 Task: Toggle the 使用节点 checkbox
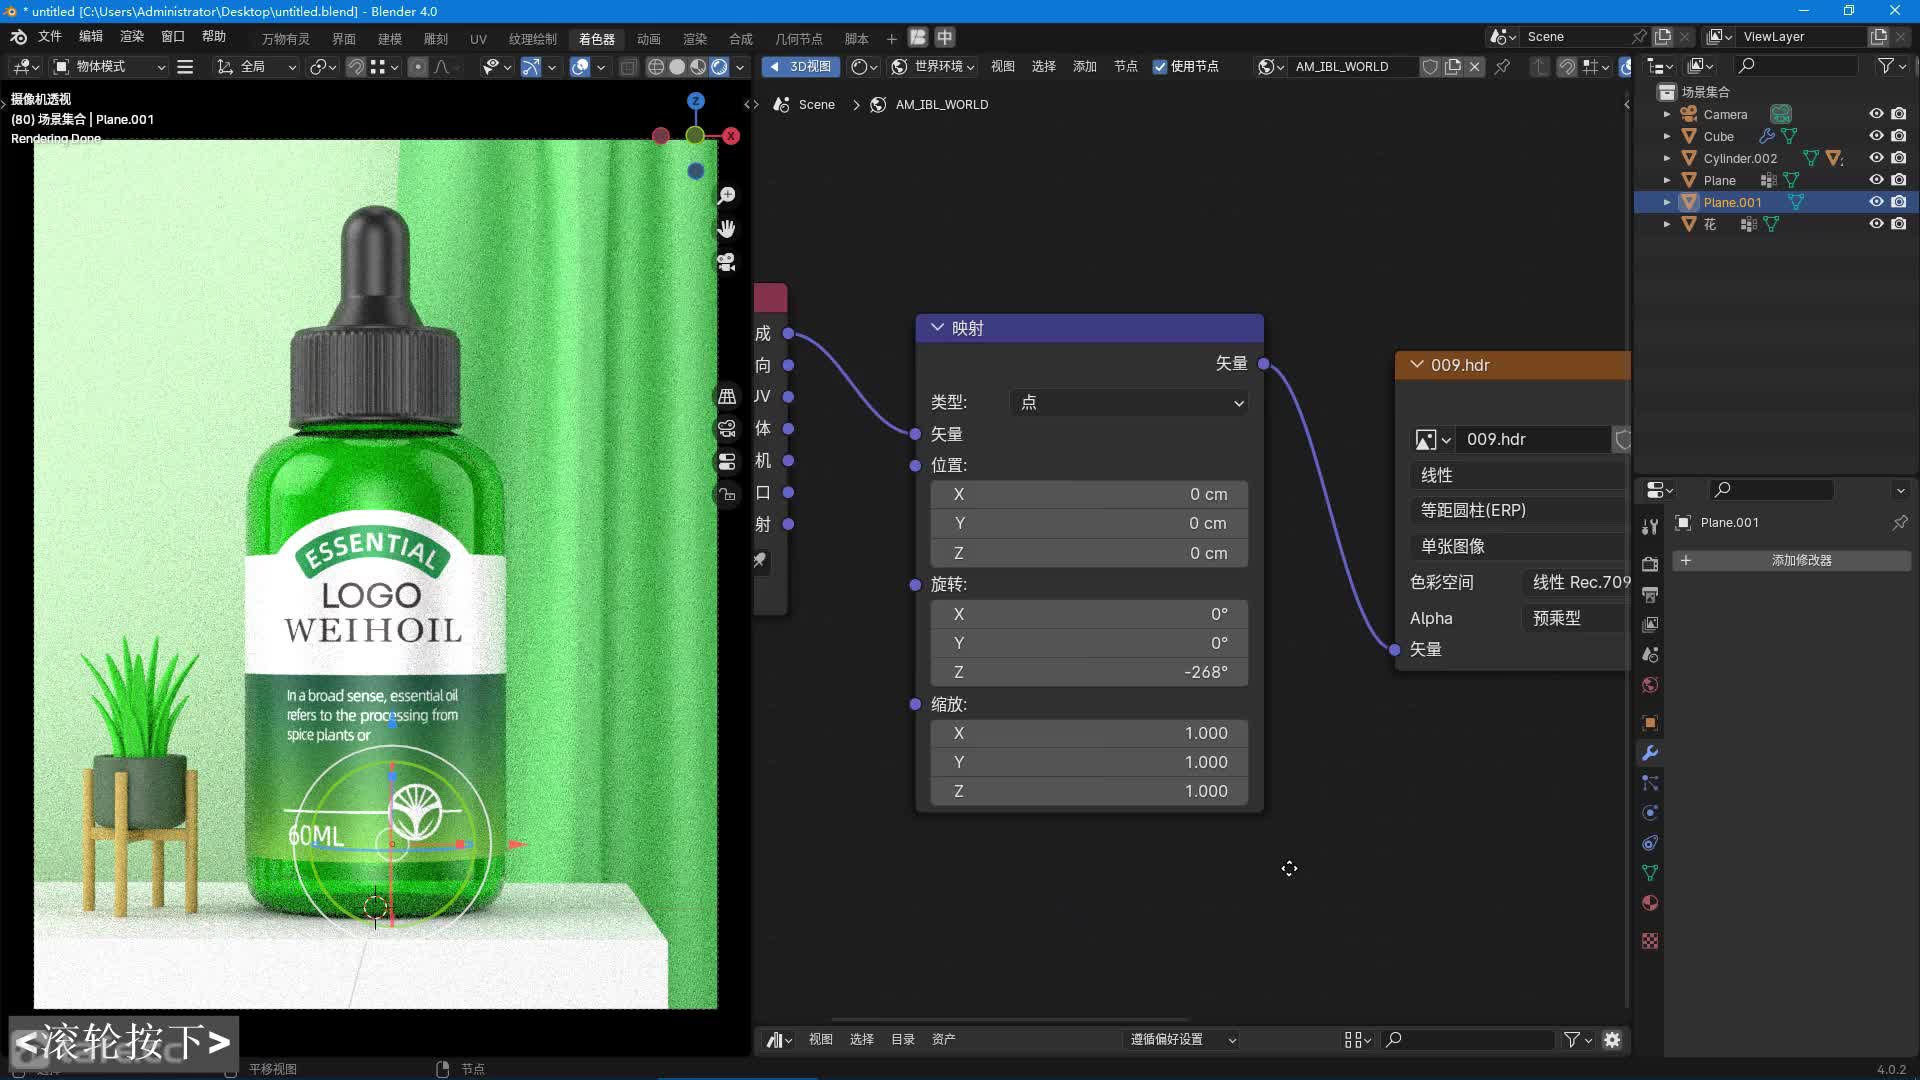(1160, 66)
